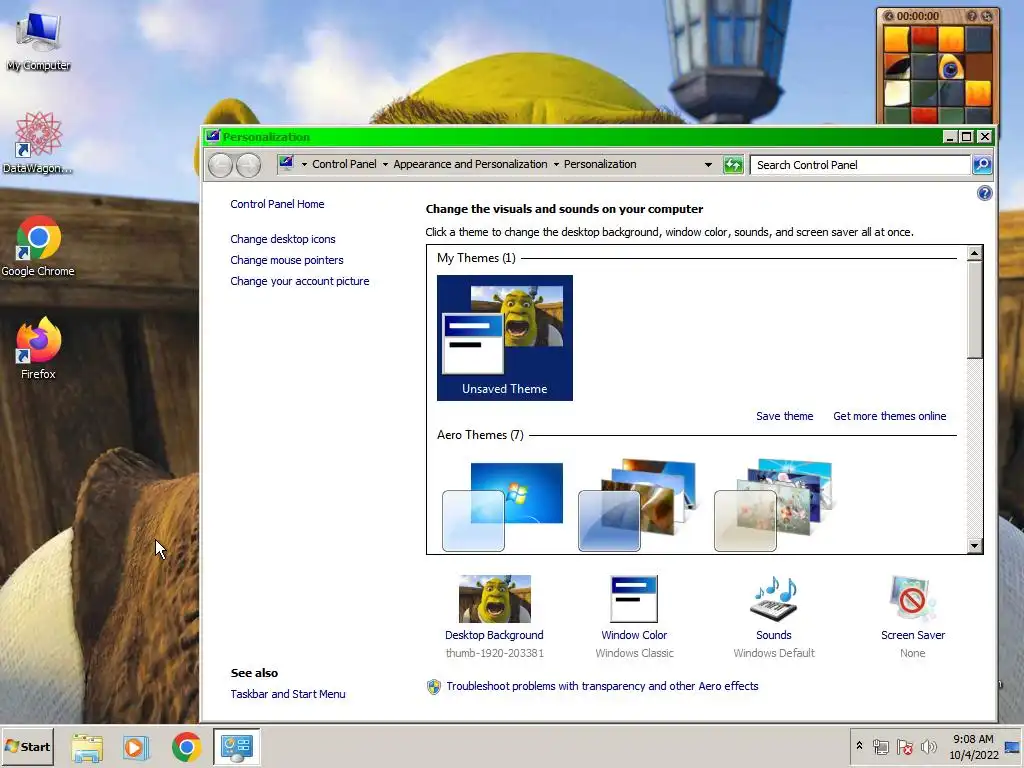The image size is (1024, 768).
Task: Open the Window Color icon
Action: tap(633, 599)
